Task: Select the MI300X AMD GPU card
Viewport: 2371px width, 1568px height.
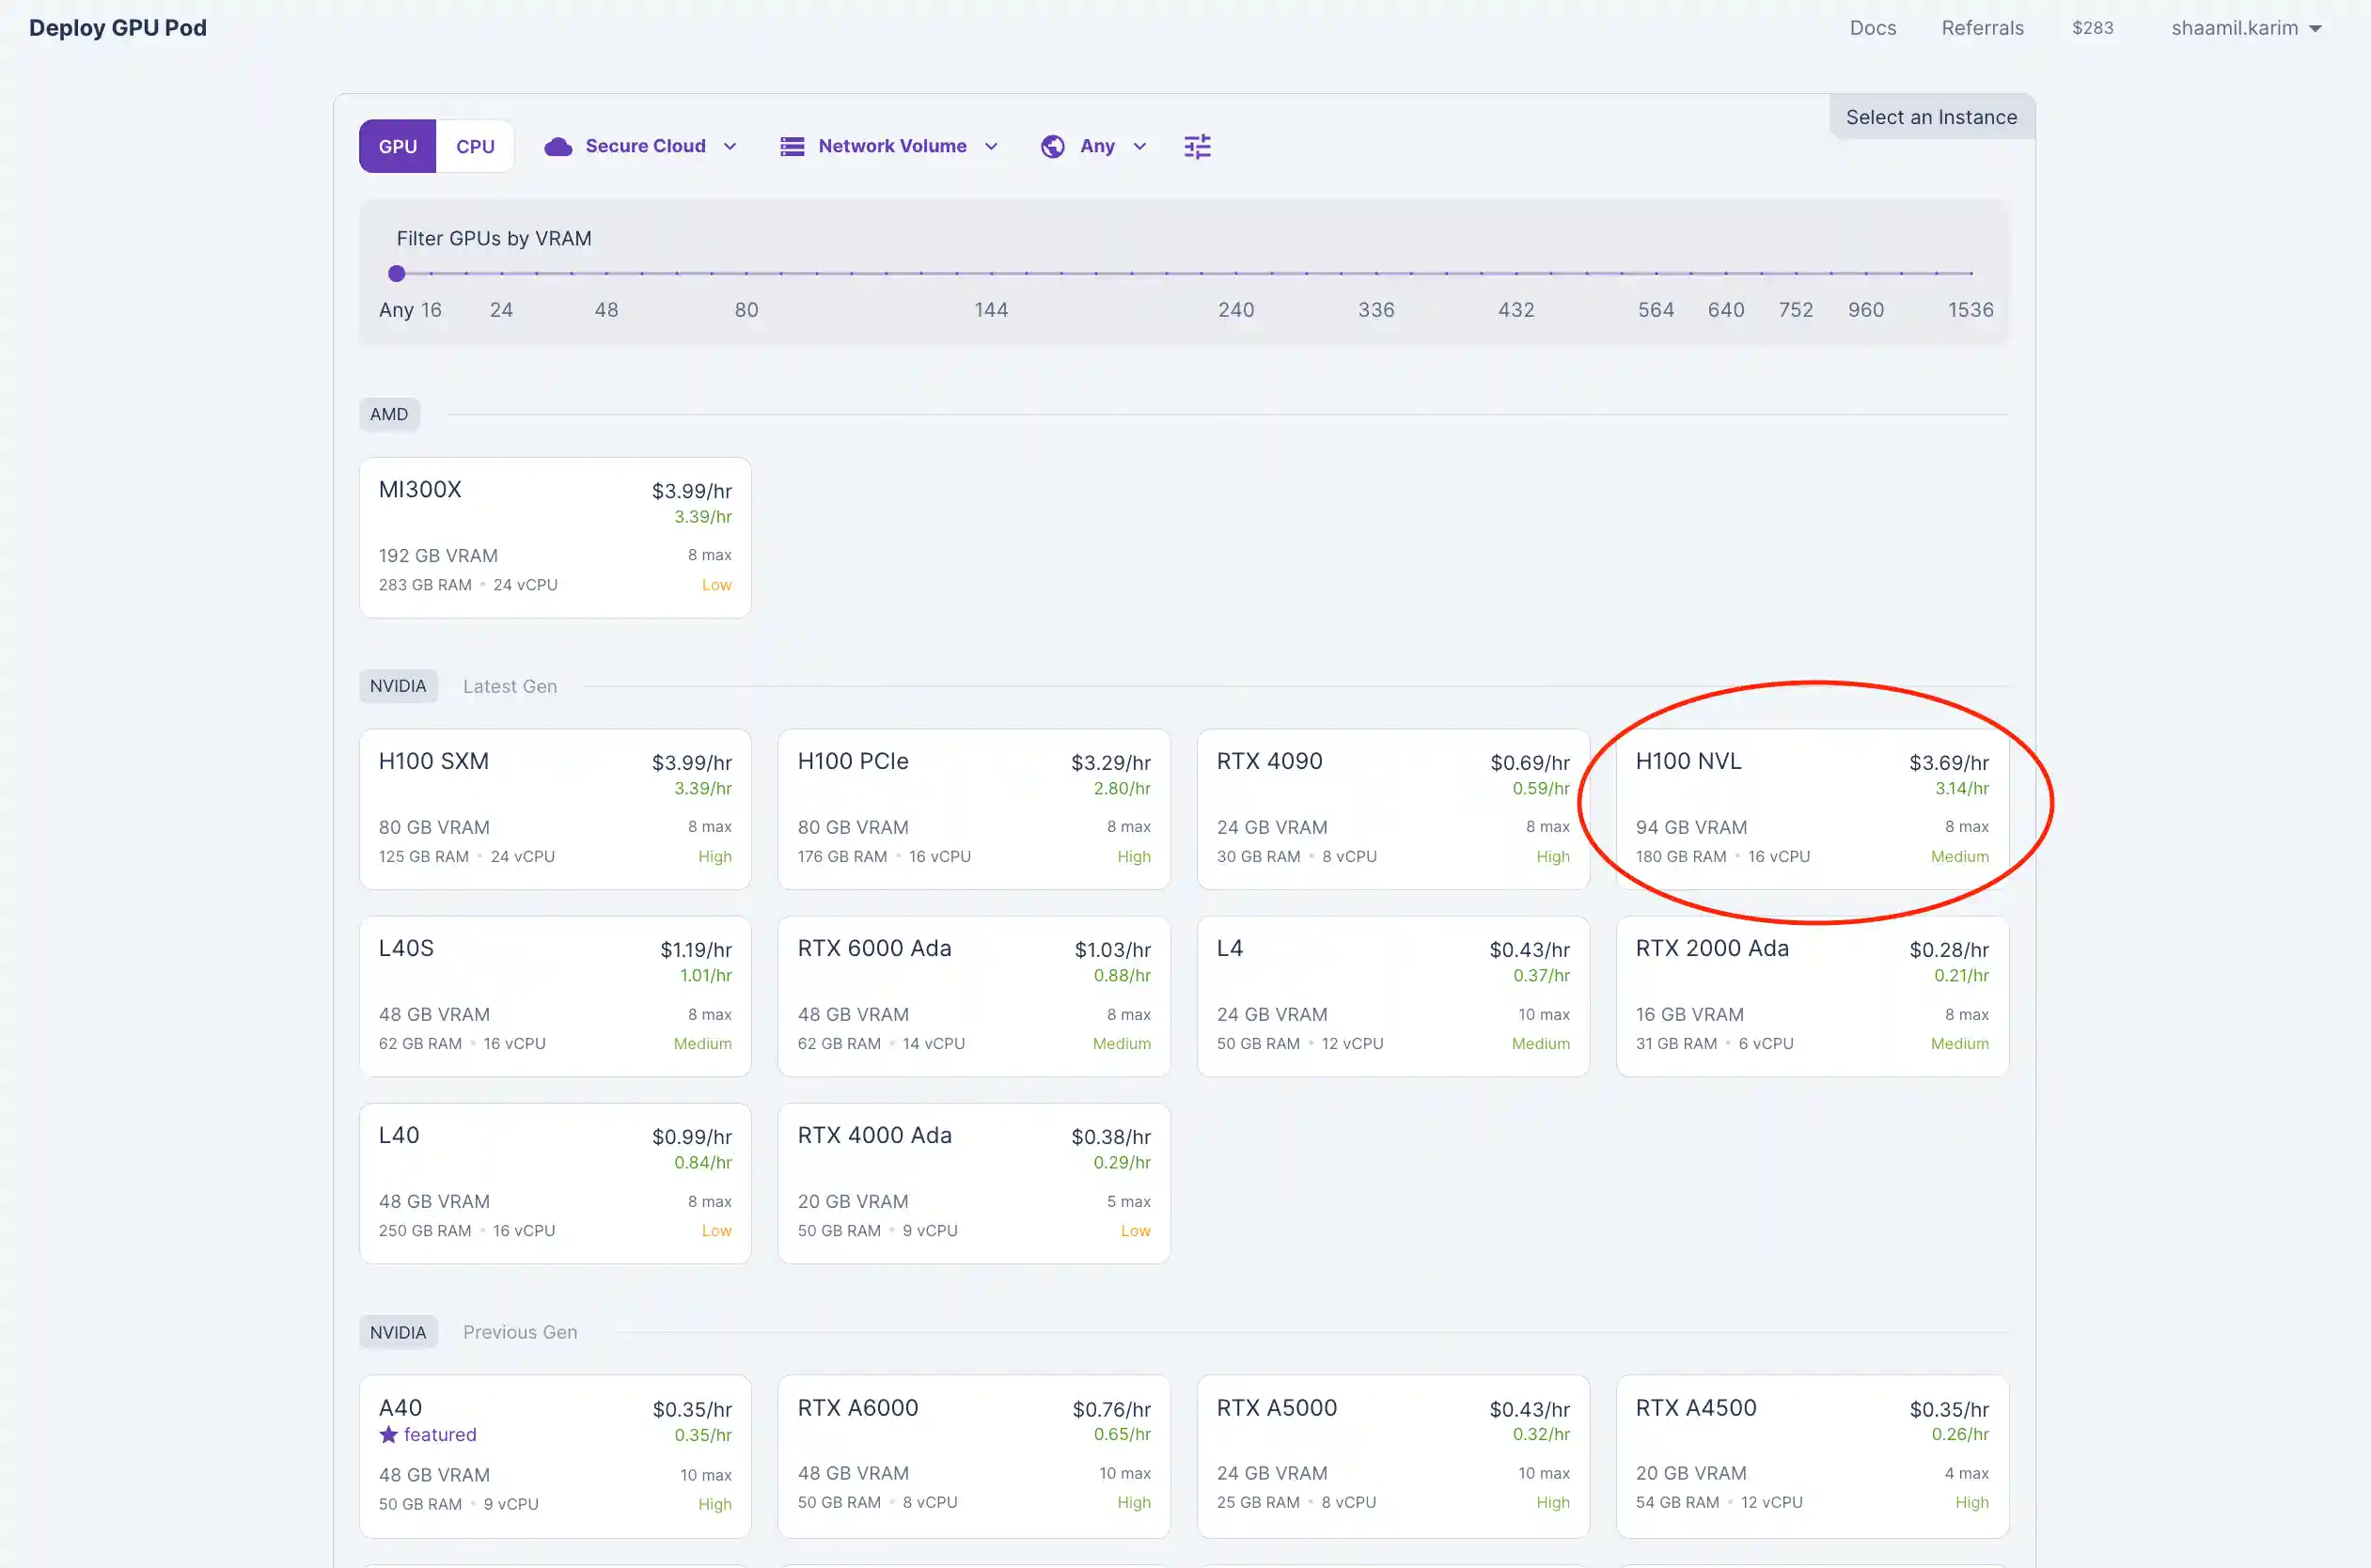Action: coord(555,537)
